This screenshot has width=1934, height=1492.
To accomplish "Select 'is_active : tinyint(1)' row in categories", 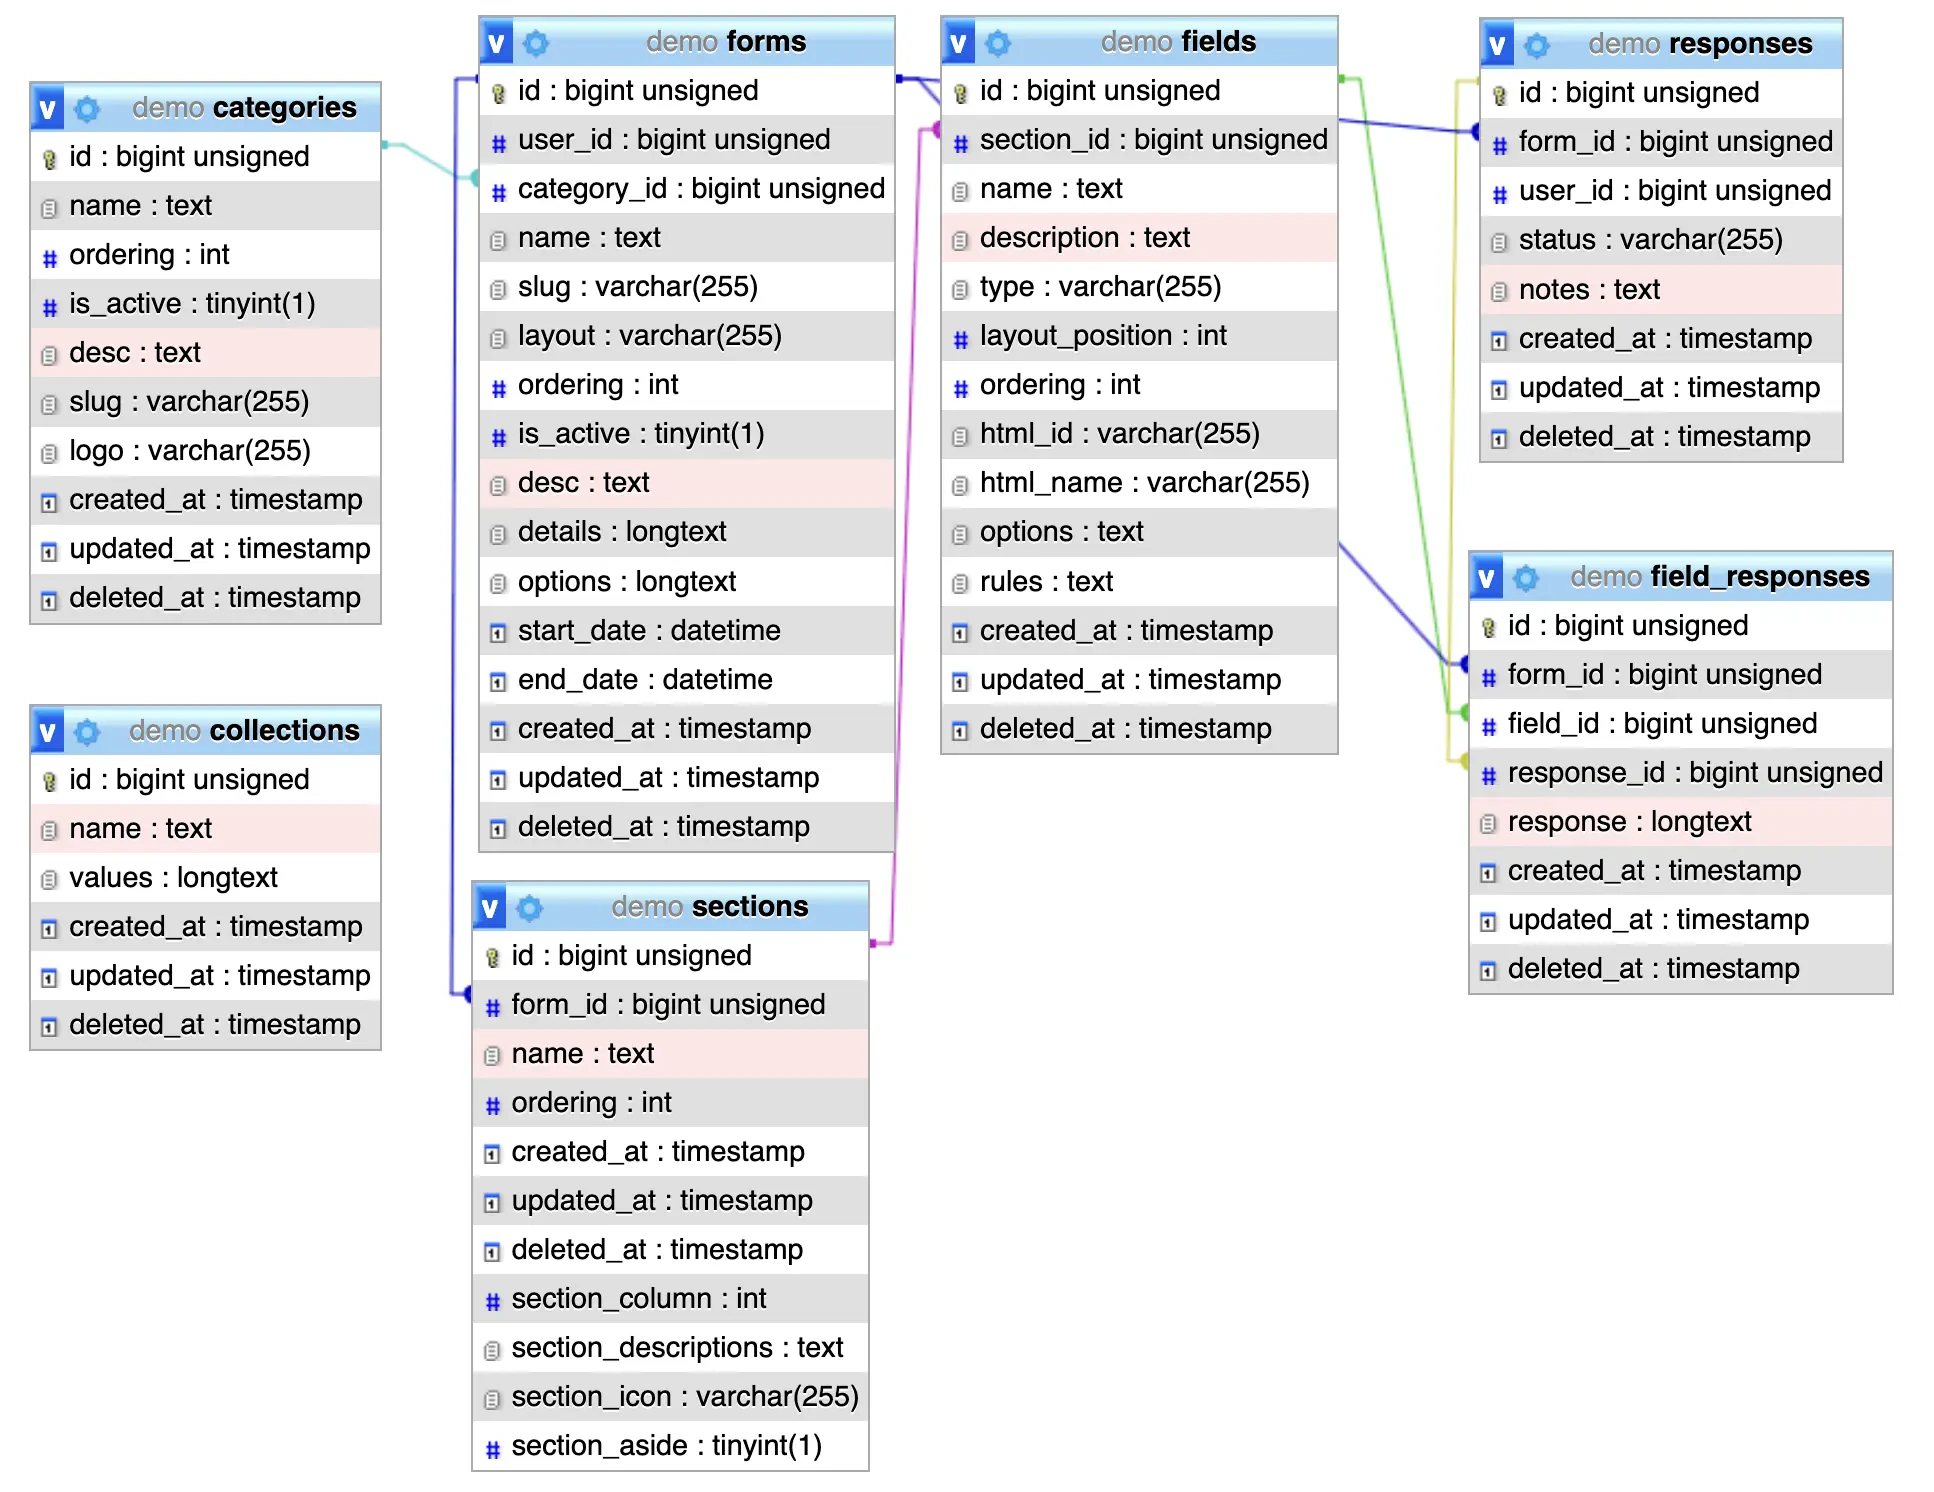I will coord(206,304).
